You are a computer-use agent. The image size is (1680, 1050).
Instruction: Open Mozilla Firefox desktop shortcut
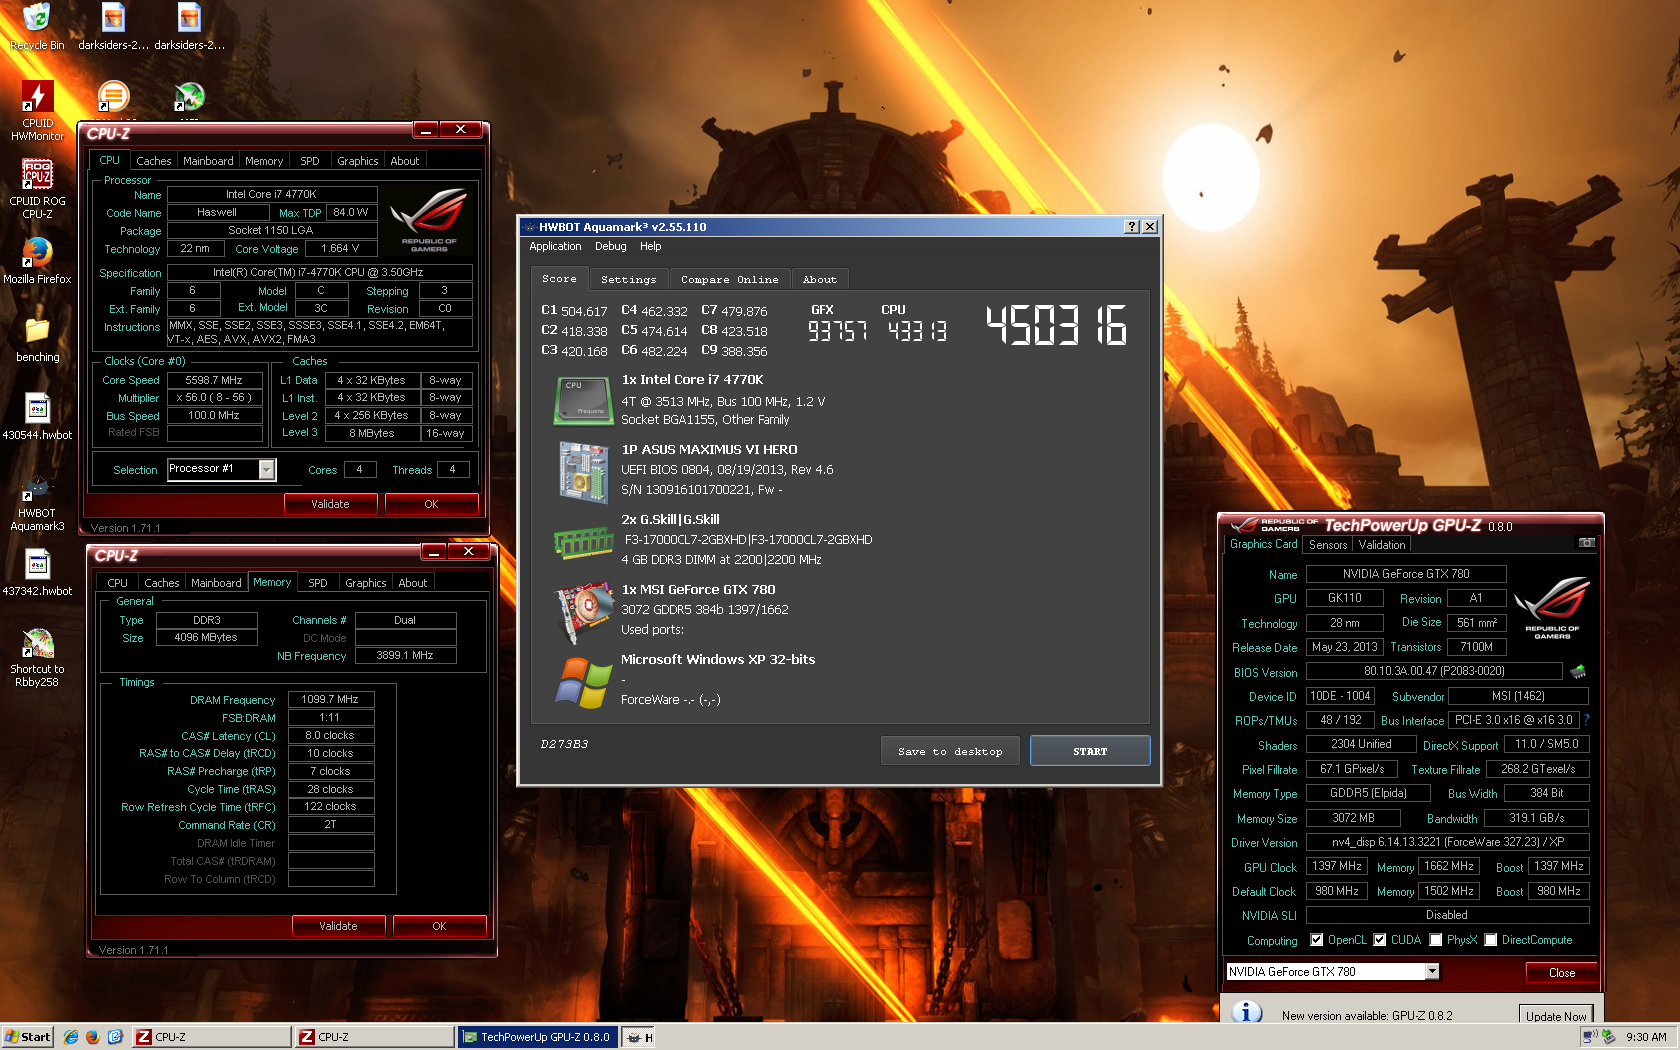37,261
